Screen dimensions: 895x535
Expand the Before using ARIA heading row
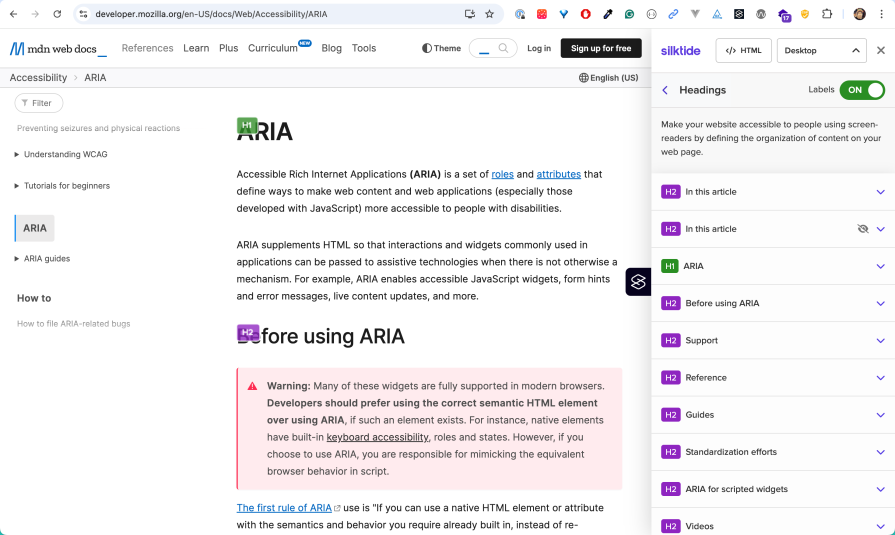tap(880, 303)
